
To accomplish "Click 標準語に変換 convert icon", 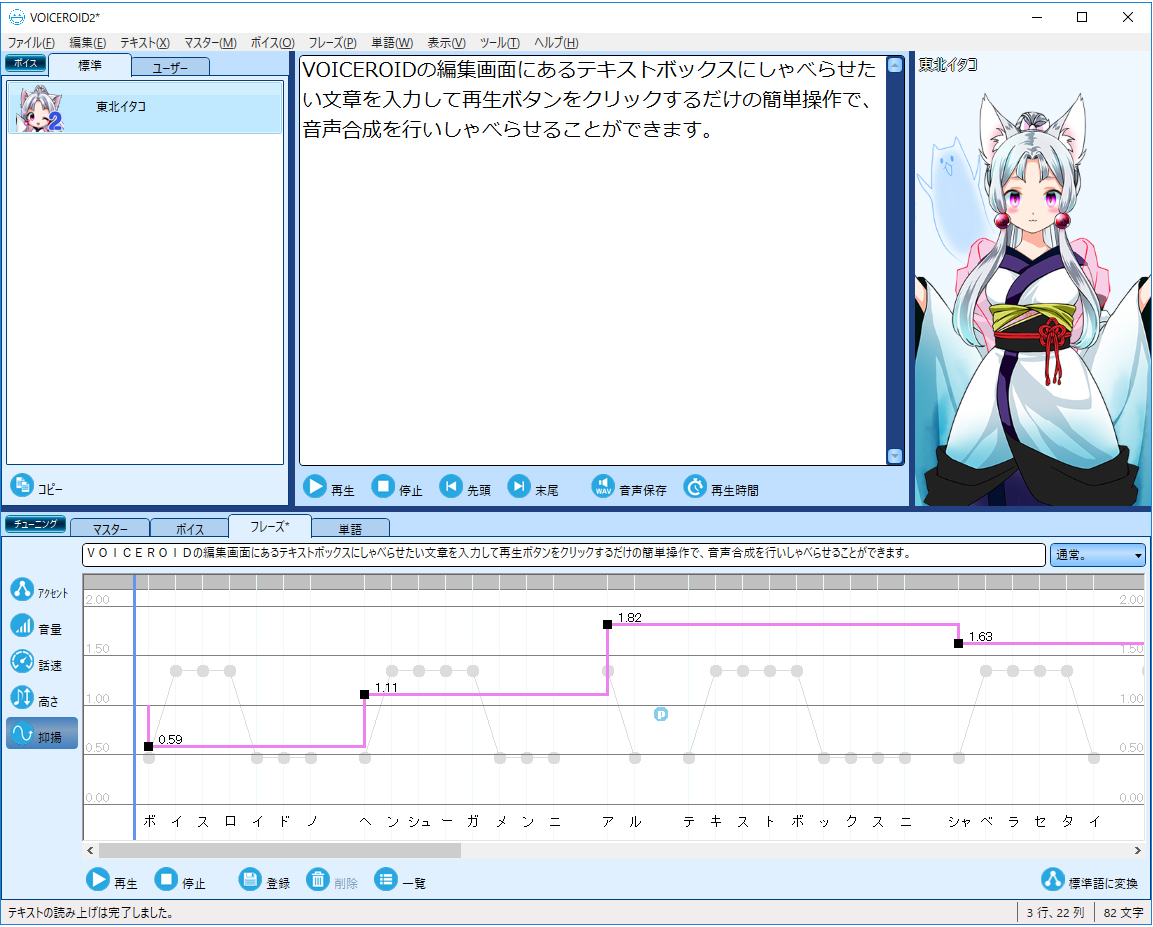I will pos(1052,878).
